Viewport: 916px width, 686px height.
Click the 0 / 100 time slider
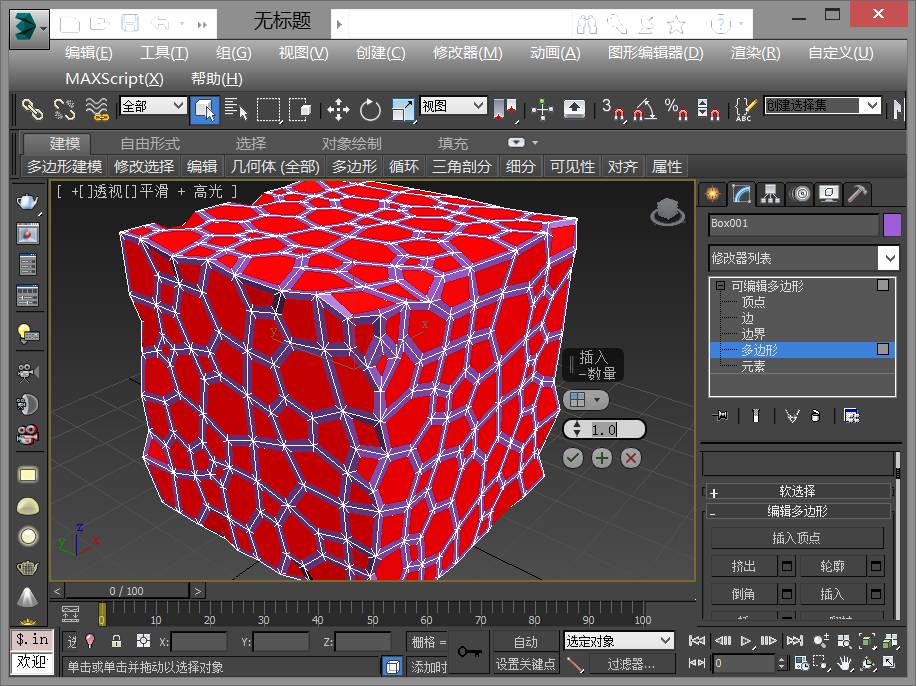(x=127, y=591)
